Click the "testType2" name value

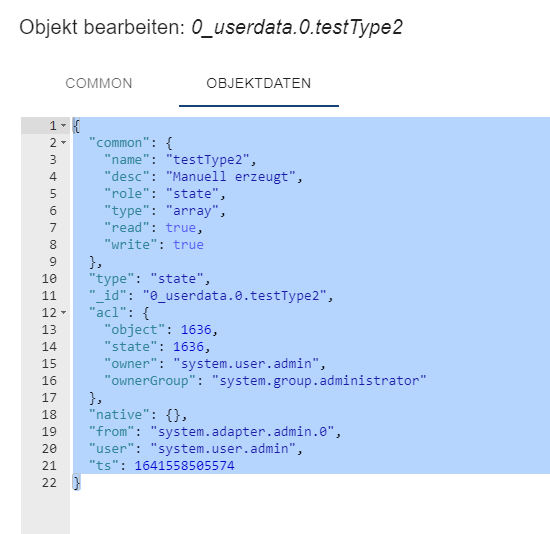pyautogui.click(x=207, y=160)
